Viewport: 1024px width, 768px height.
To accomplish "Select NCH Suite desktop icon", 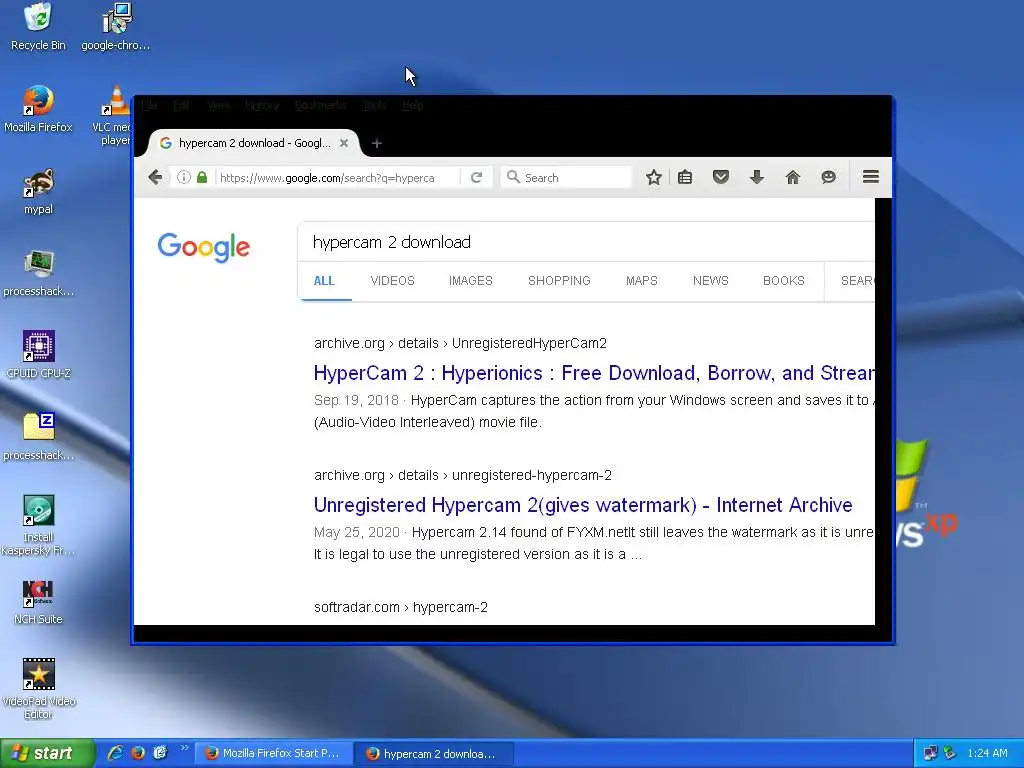I will (38, 601).
